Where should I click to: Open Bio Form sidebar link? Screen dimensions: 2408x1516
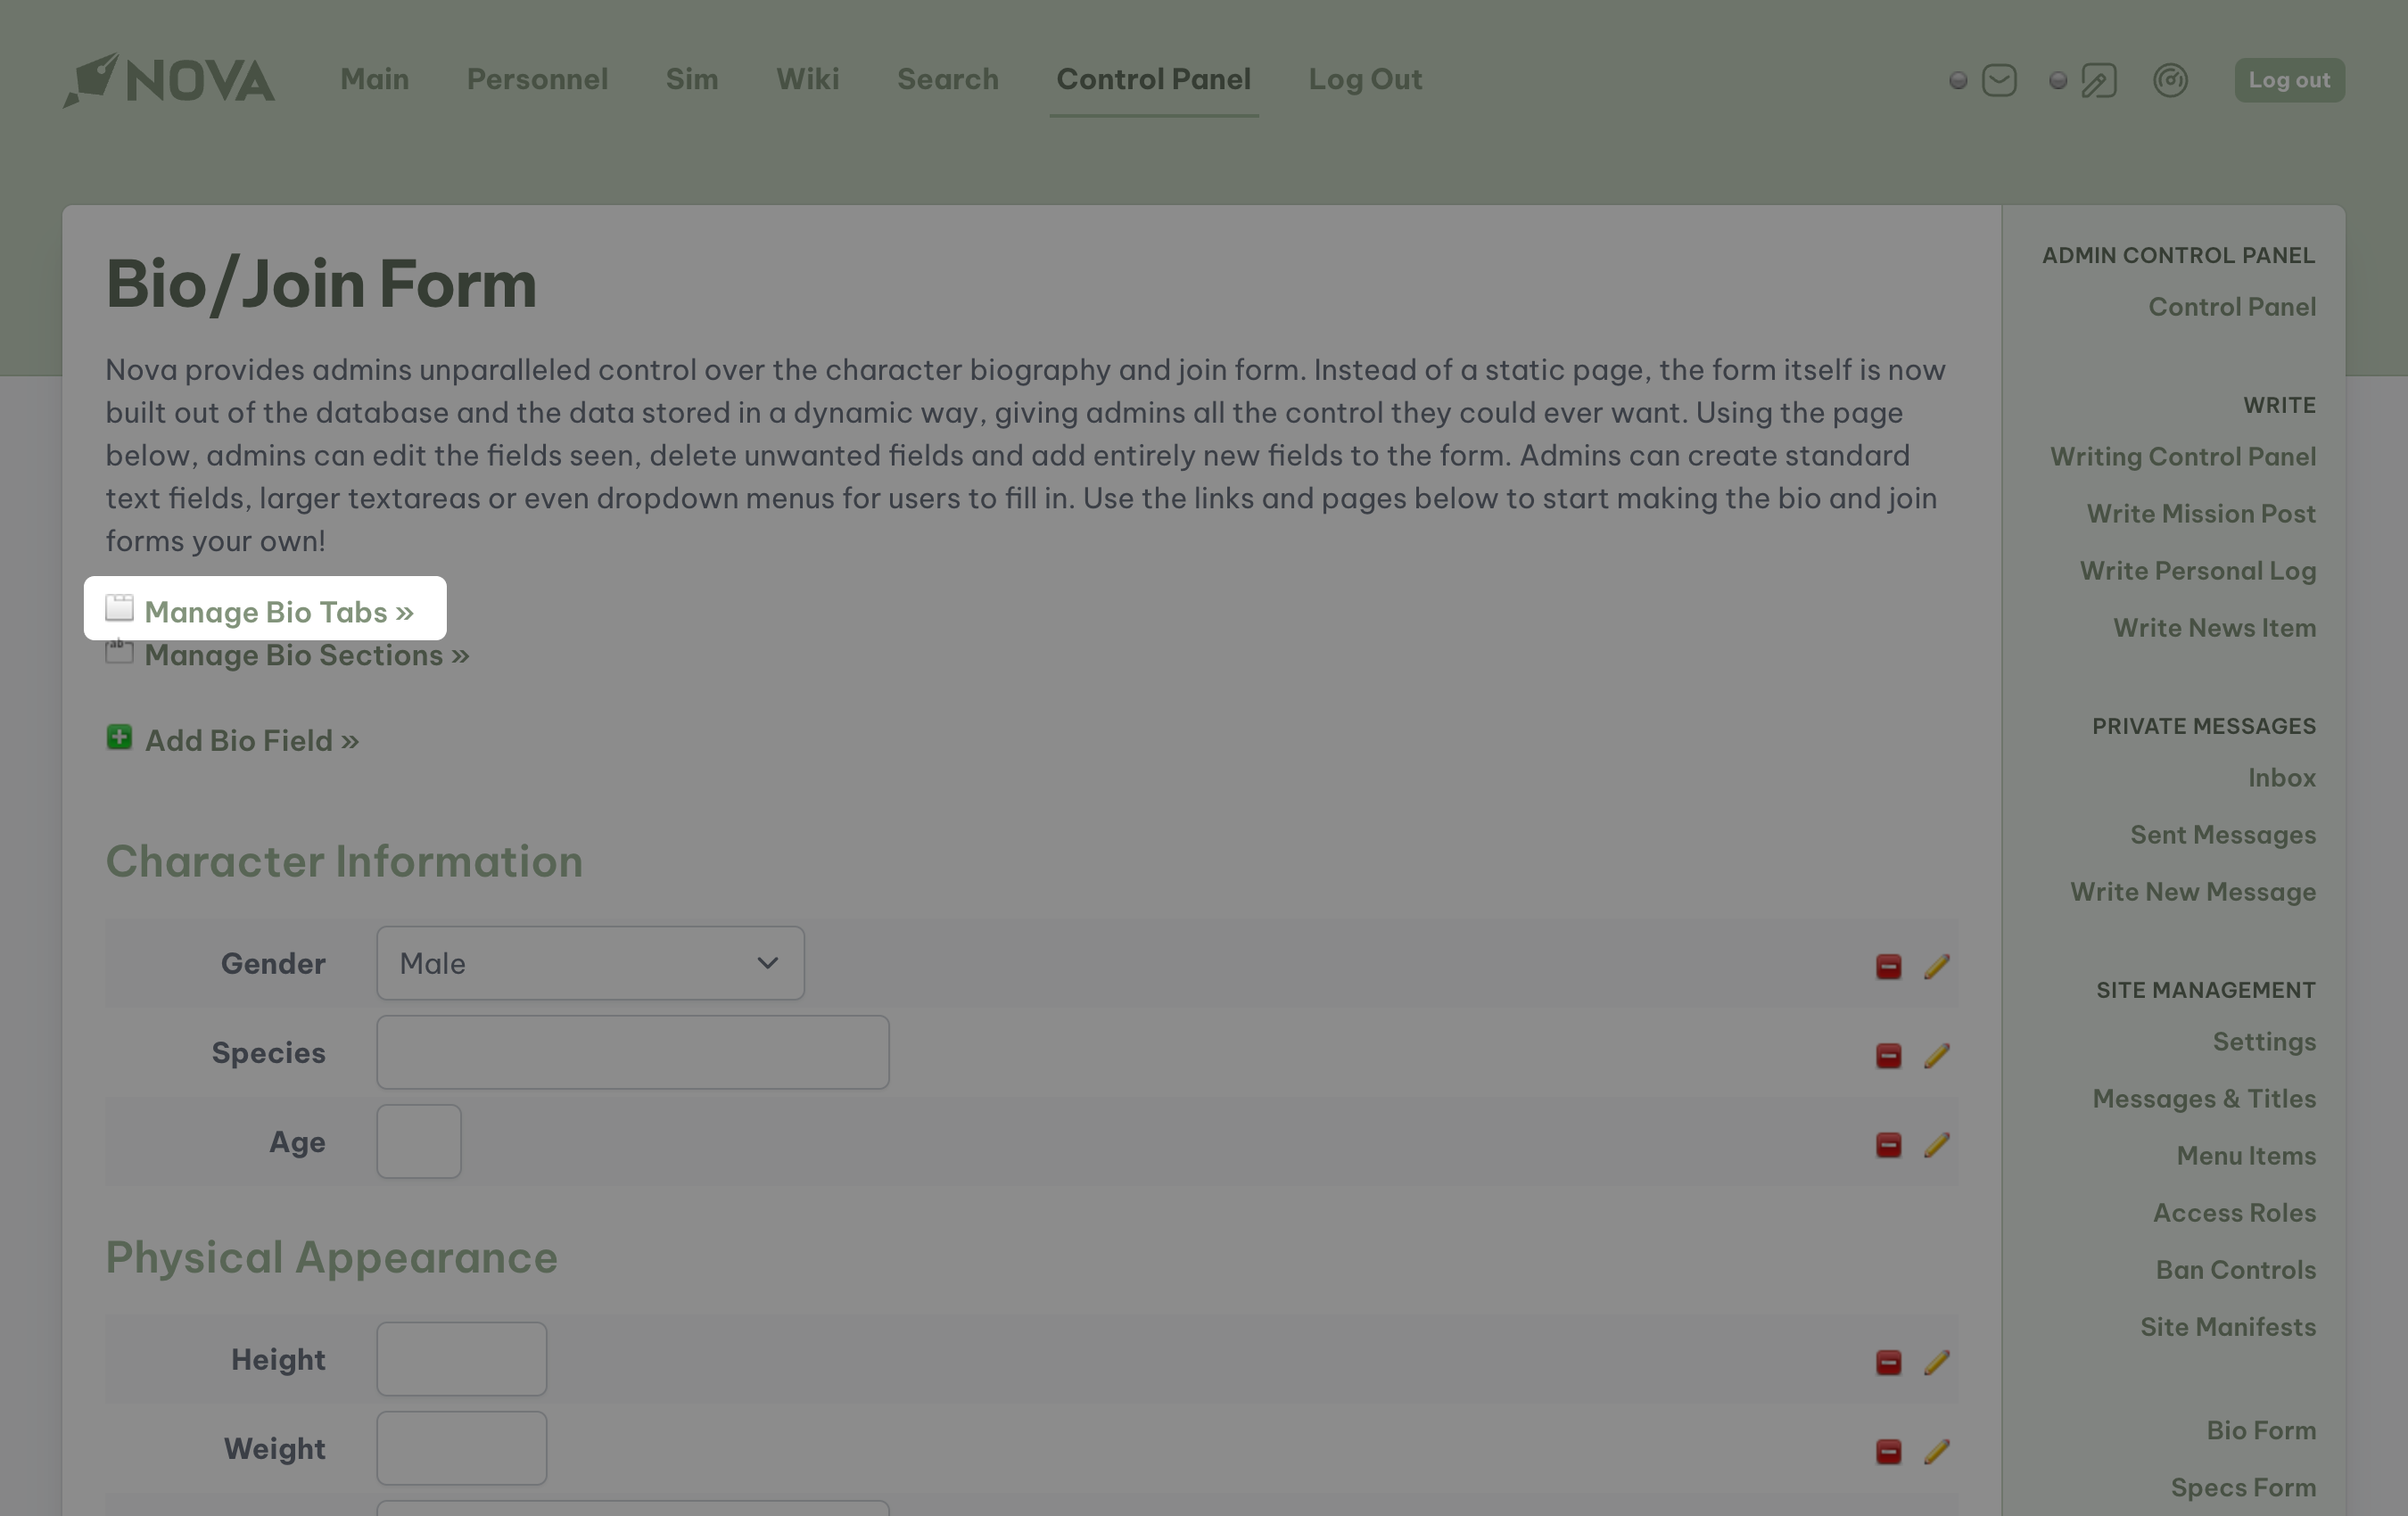(2261, 1431)
